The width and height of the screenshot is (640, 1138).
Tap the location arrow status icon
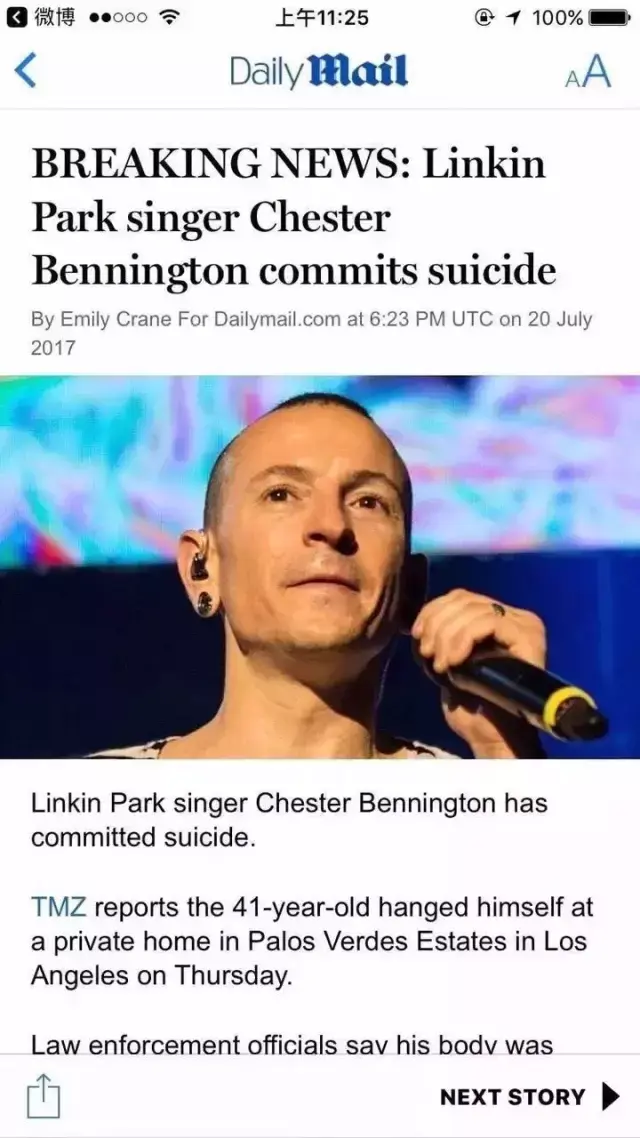517,17
